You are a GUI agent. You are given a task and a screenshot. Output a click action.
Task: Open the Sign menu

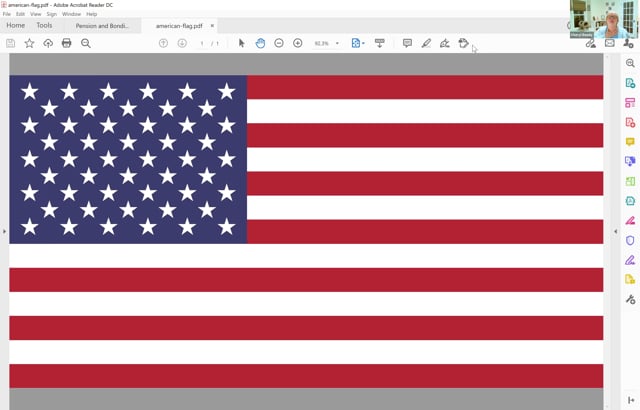pyautogui.click(x=51, y=14)
